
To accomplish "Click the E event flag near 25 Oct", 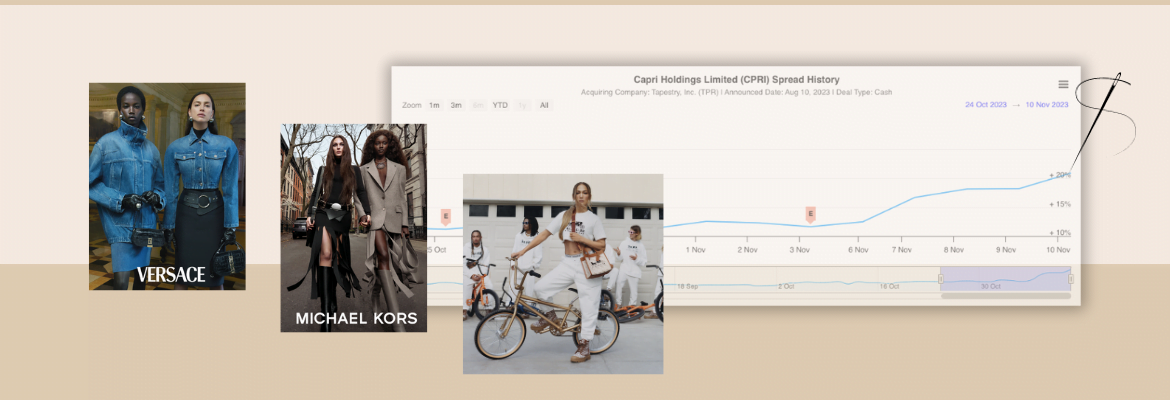I will (x=446, y=215).
